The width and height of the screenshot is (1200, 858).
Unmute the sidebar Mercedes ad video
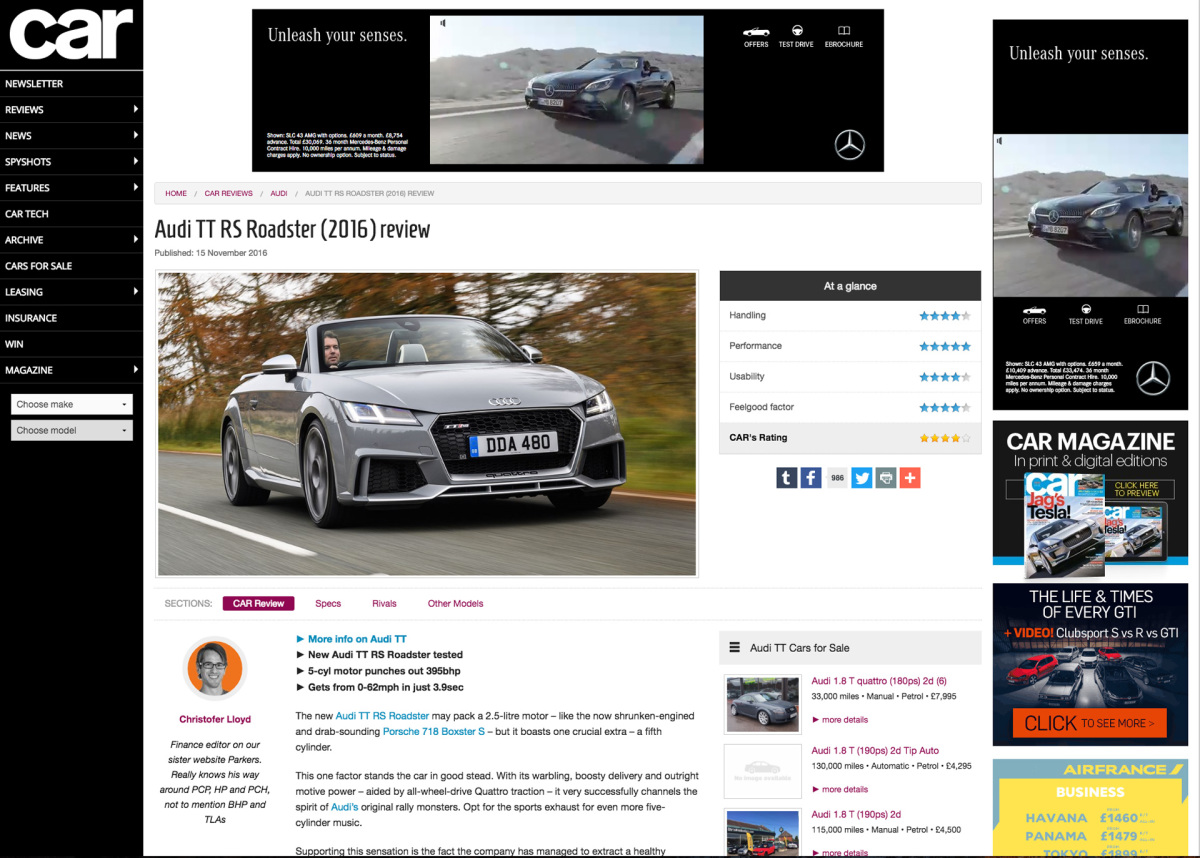(1000, 141)
